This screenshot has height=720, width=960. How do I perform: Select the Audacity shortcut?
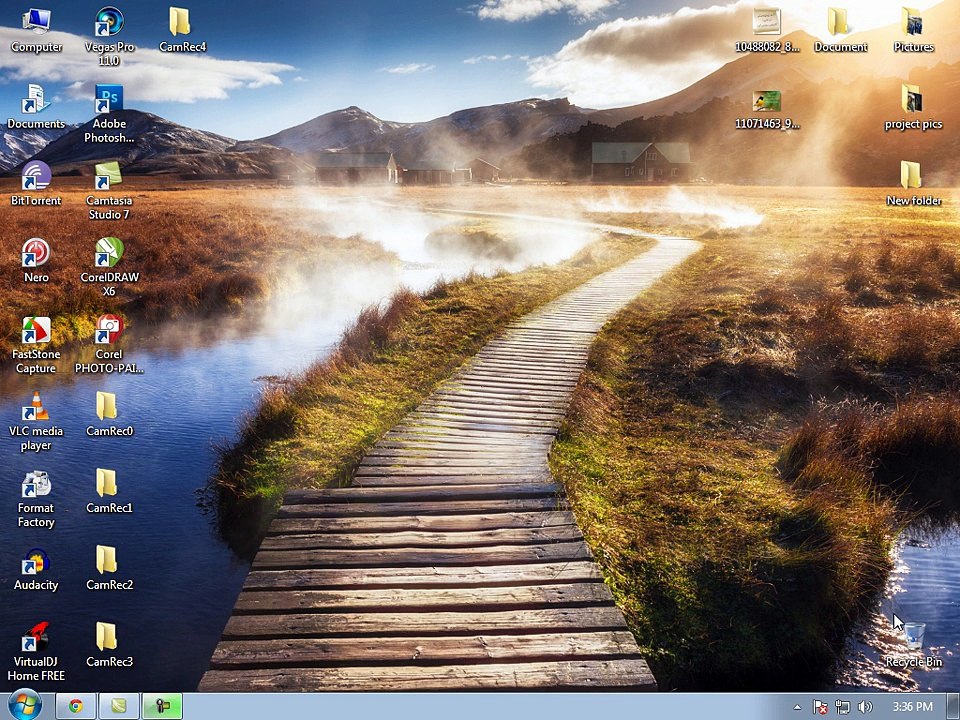[36, 569]
